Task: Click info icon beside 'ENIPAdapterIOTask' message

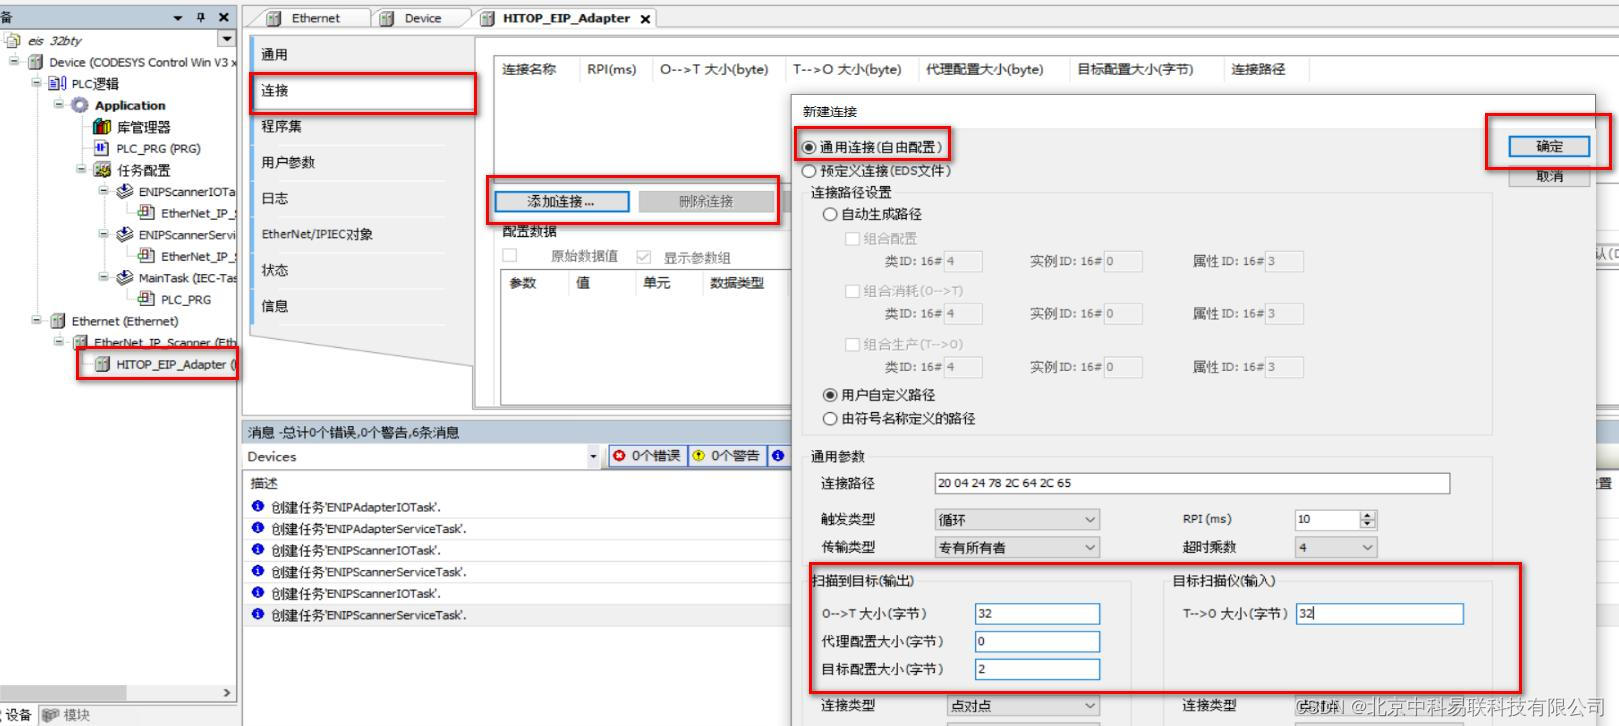Action: coord(258,507)
